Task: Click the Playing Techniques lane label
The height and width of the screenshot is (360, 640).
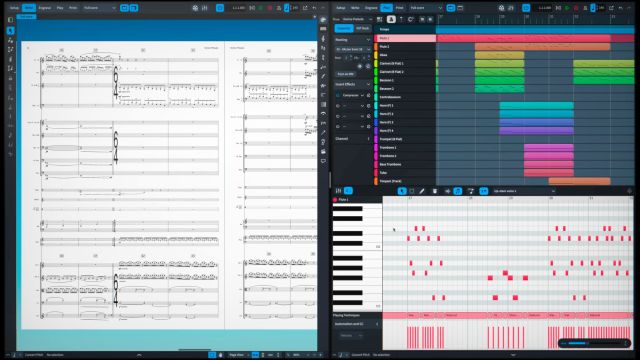Action: coord(347,316)
